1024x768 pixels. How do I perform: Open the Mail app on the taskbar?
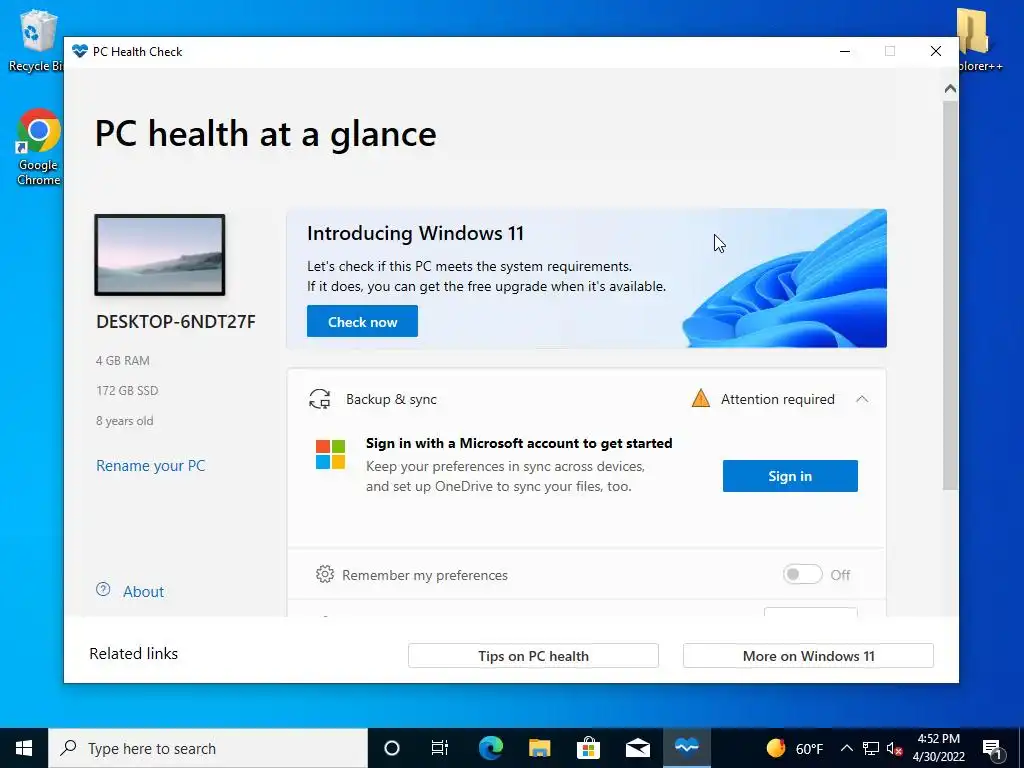point(637,748)
